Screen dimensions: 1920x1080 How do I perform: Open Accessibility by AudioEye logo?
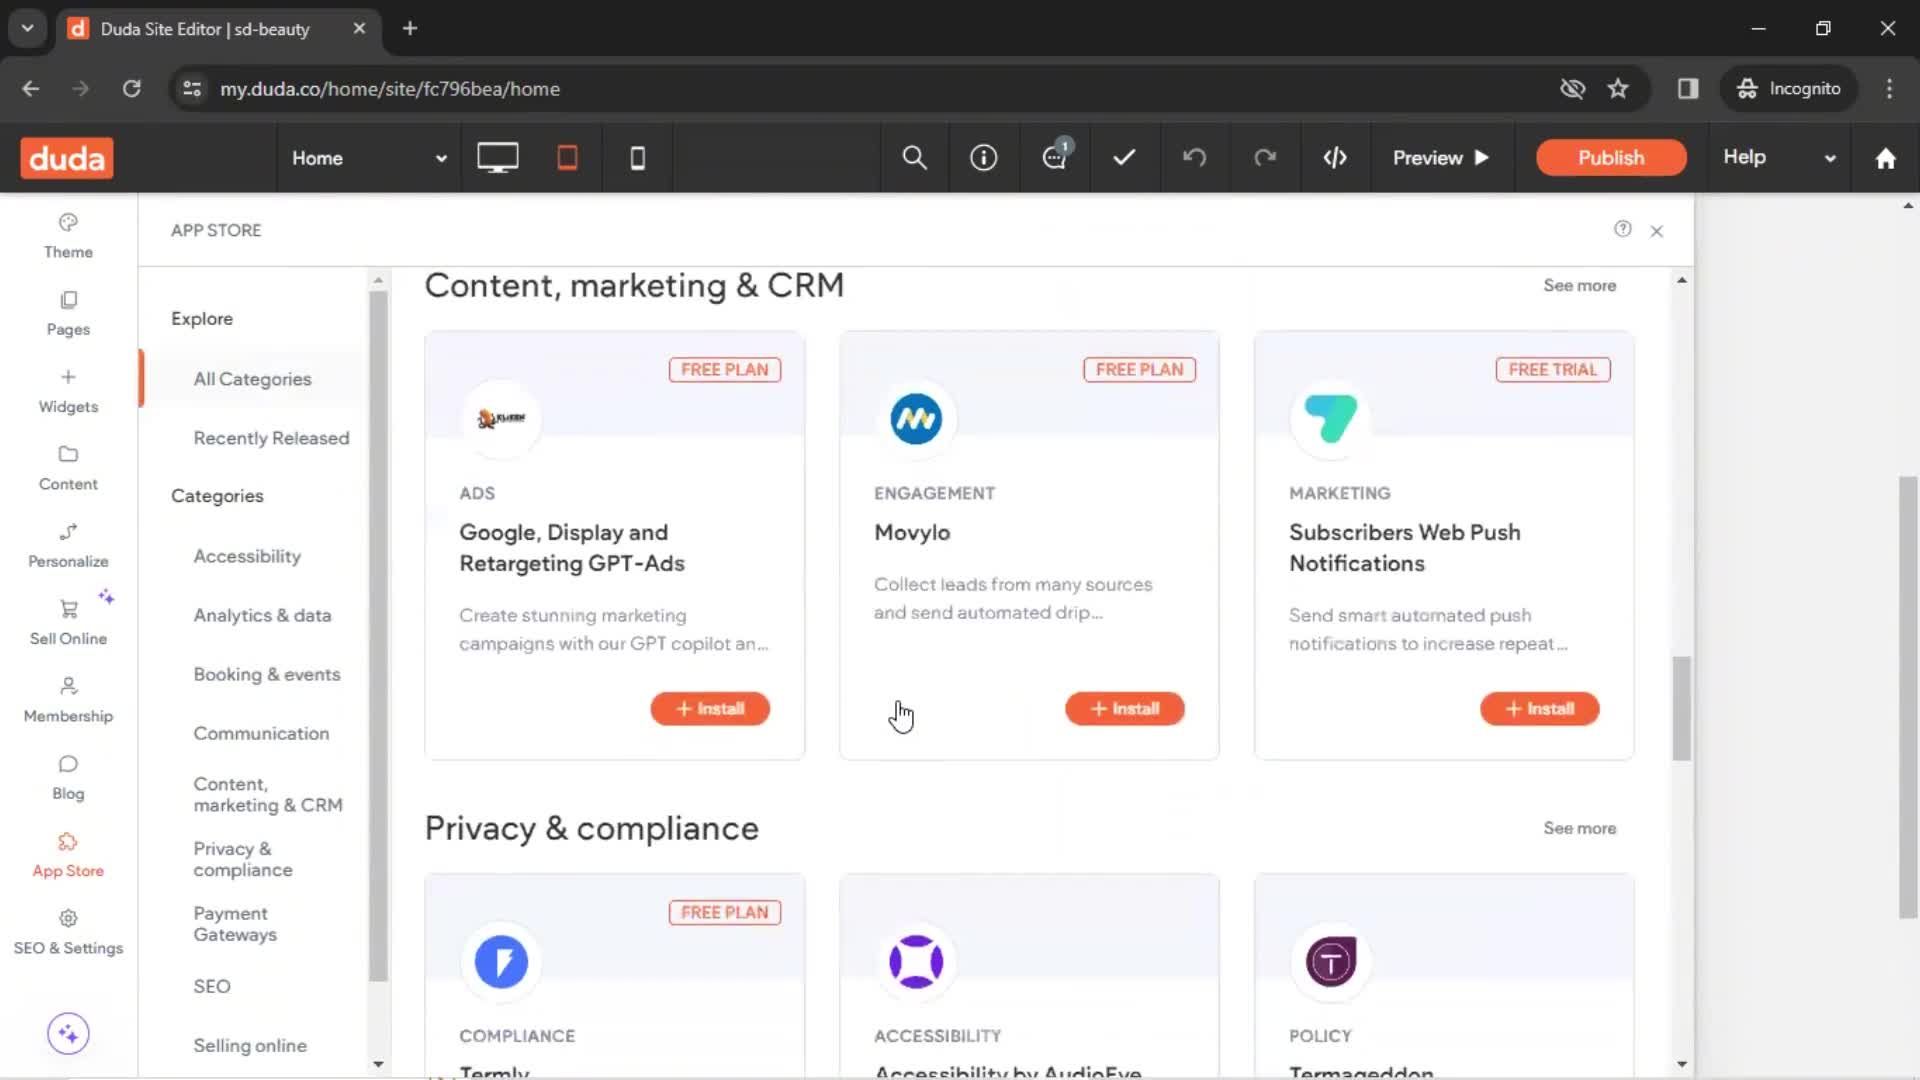tap(916, 961)
